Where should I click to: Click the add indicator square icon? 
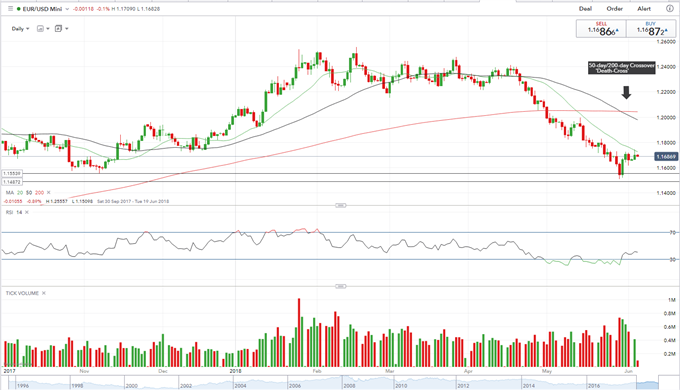coord(59,29)
